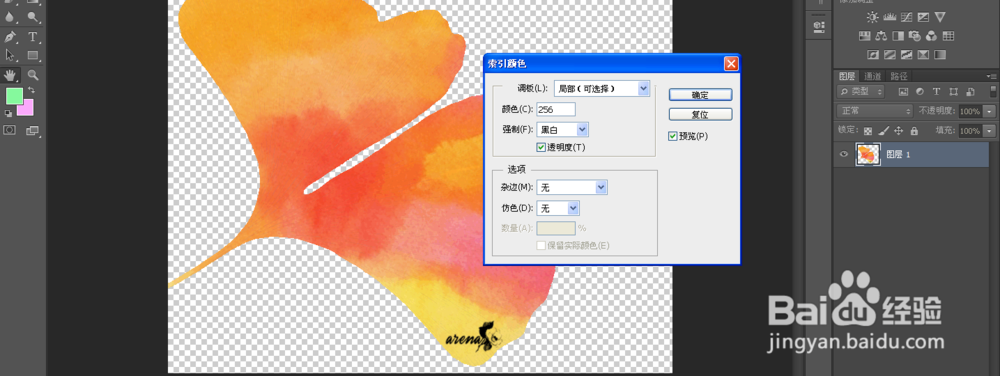Close the 索引颜色 dialog
This screenshot has height=376, width=1000.
pos(731,64)
